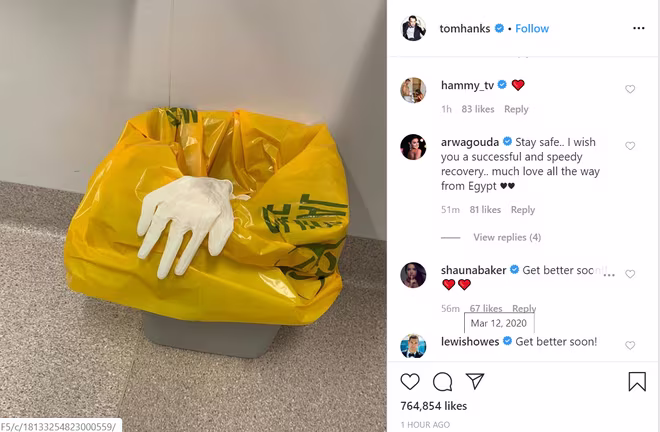This screenshot has width=660, height=432.
Task: Open arwagouda's avatar
Action: click(x=413, y=147)
